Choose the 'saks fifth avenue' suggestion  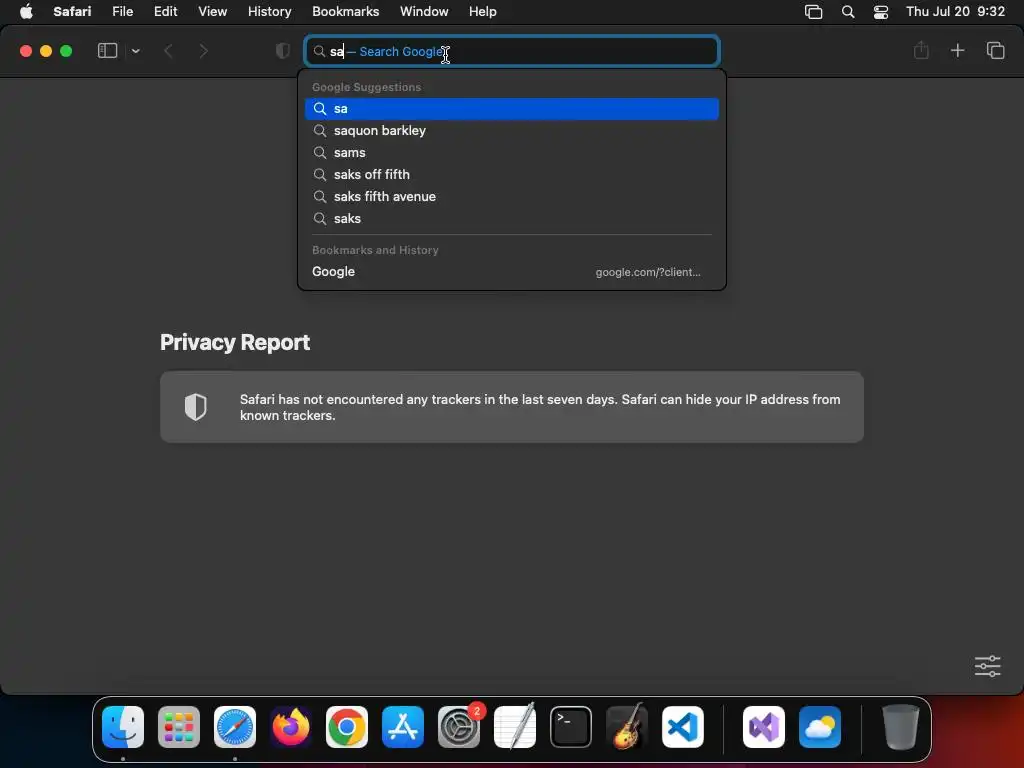pos(512,197)
